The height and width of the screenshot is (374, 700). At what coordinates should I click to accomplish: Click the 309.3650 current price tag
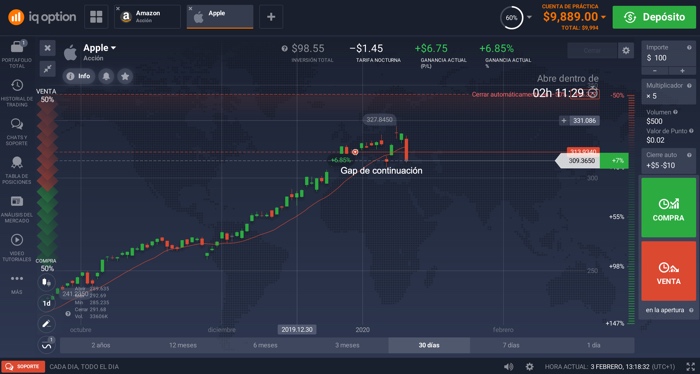tap(582, 161)
